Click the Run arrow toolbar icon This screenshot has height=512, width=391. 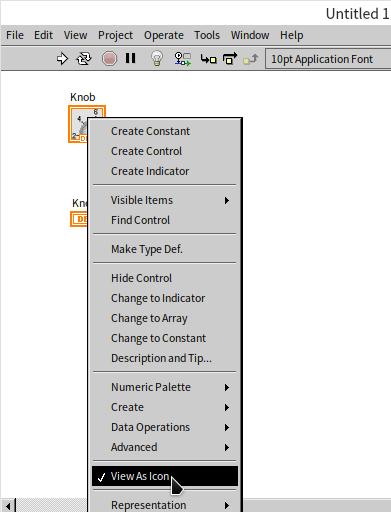coord(62,59)
